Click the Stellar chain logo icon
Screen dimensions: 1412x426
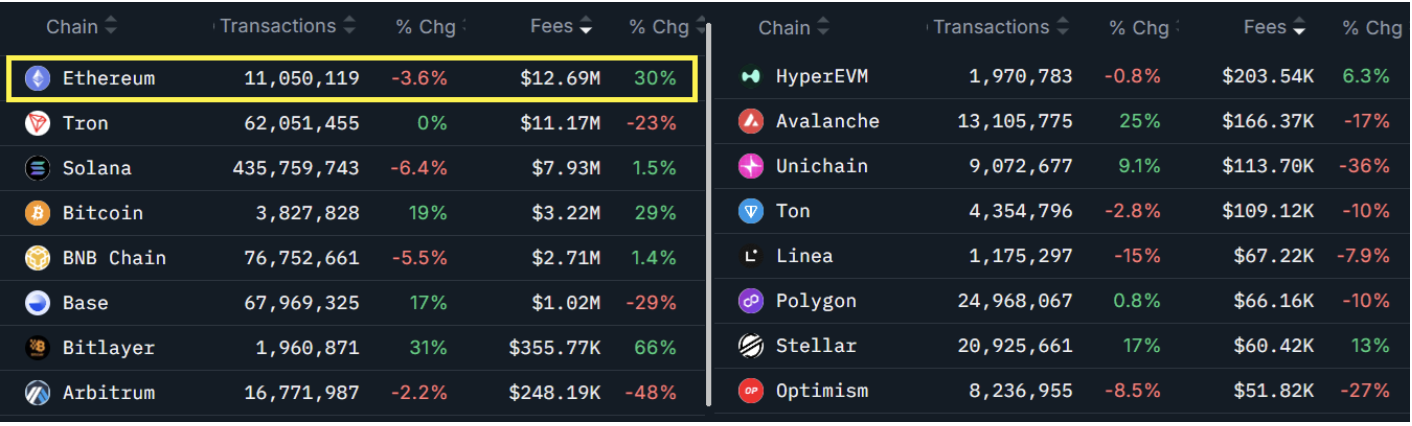click(751, 346)
